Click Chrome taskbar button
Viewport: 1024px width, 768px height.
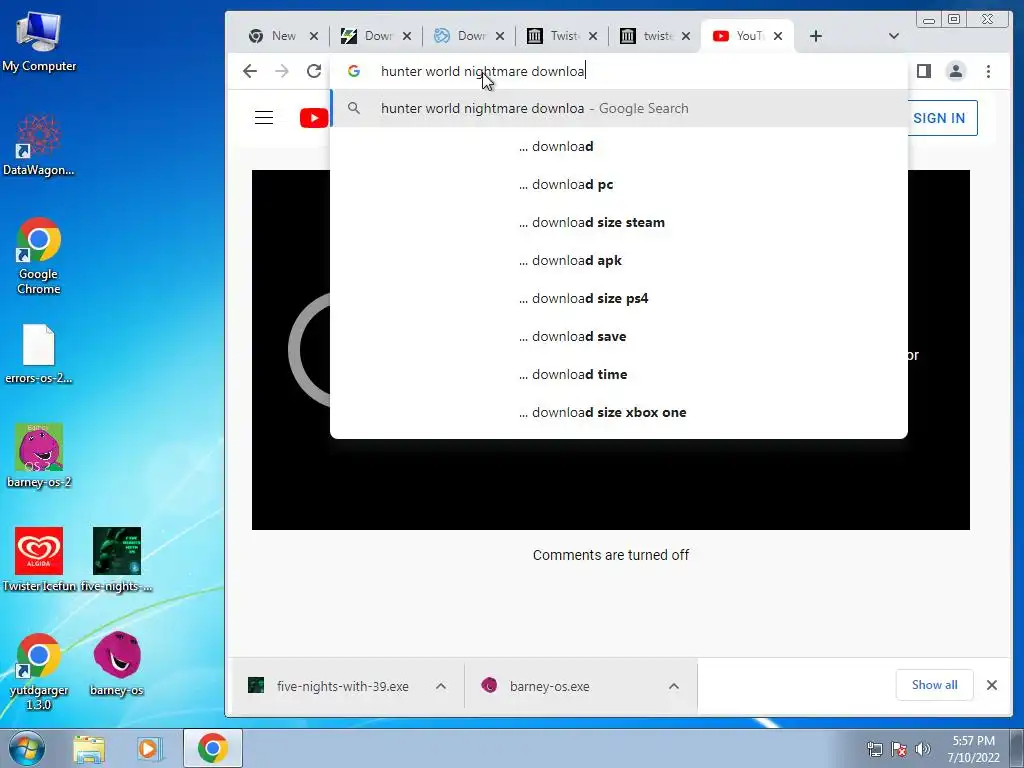tap(213, 748)
